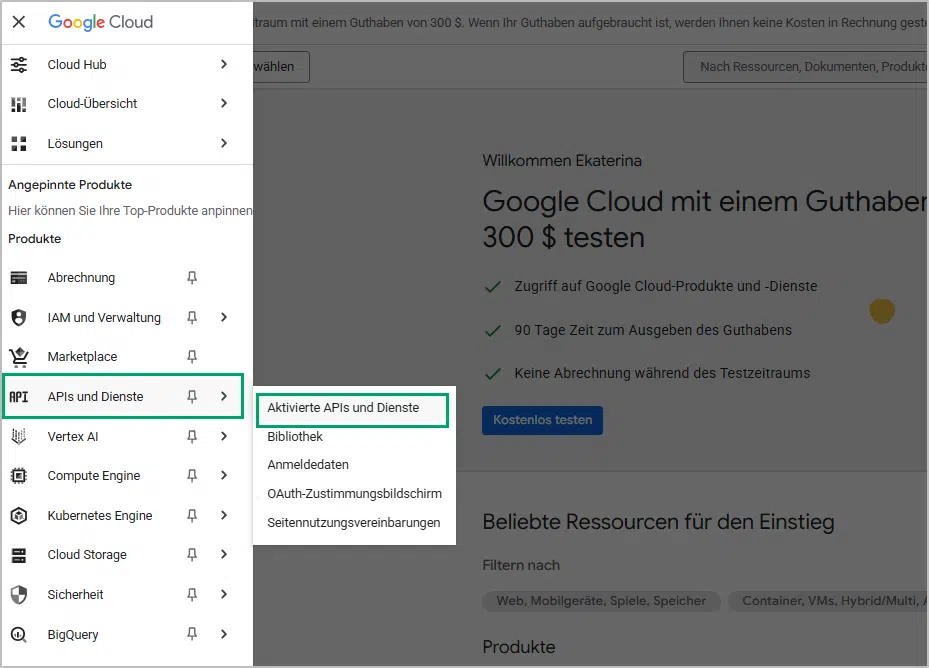Click the Kubernetes Engine icon

(19, 516)
